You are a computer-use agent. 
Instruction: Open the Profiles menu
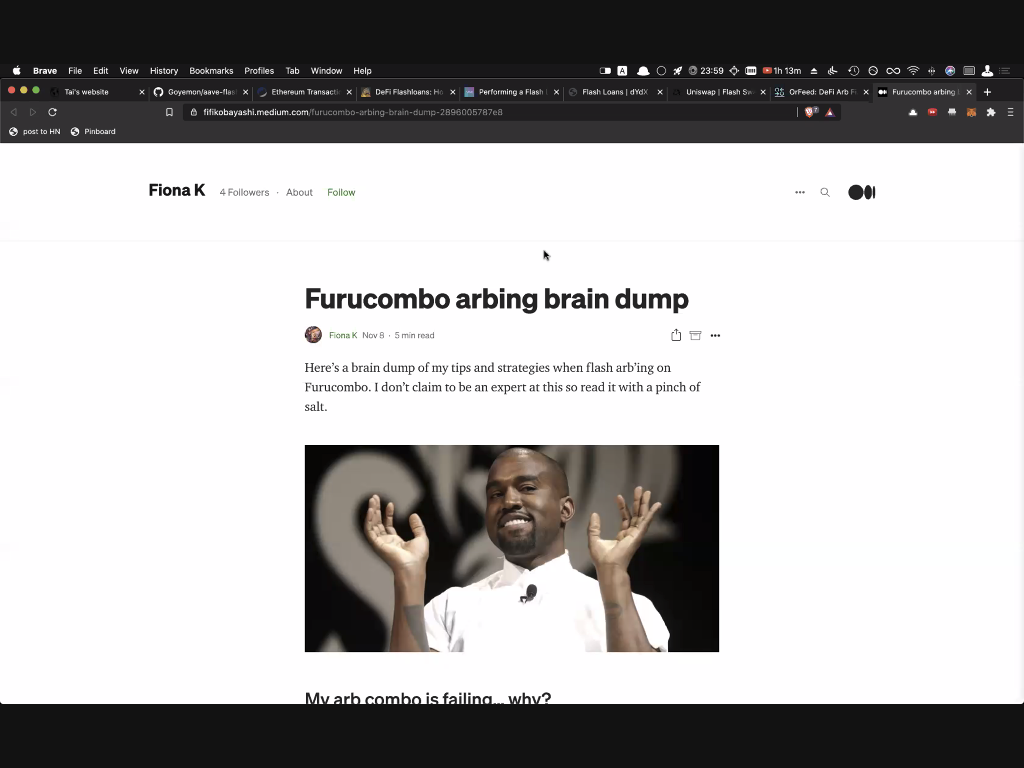pos(259,71)
